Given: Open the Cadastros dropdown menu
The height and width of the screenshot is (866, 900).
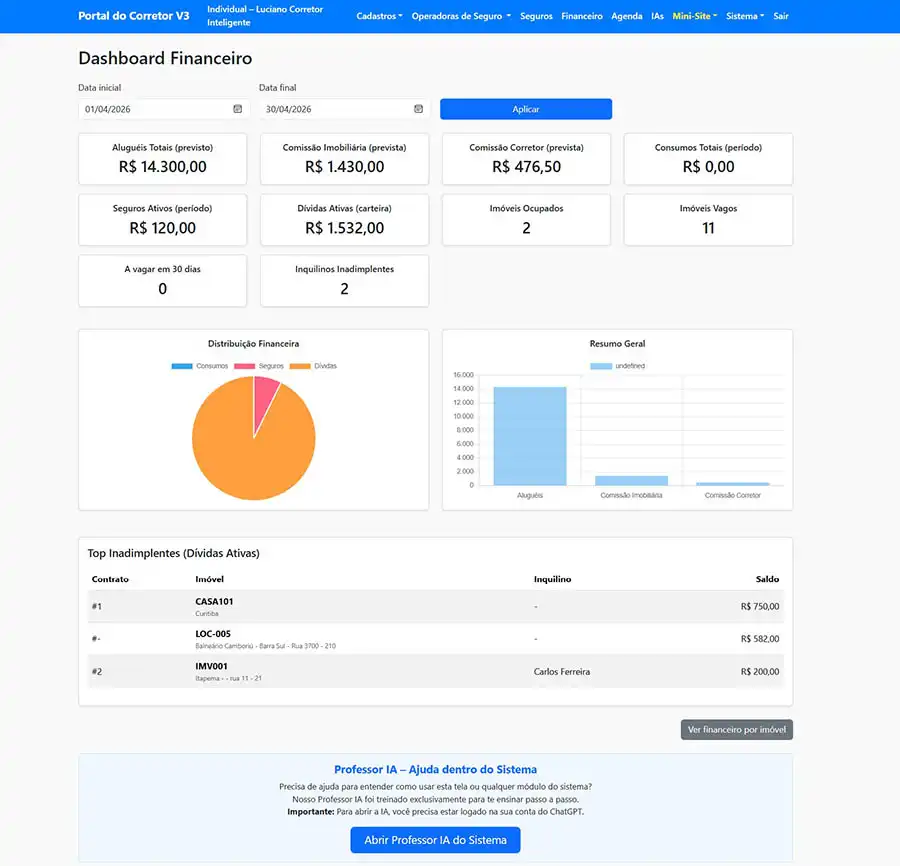Looking at the screenshot, I should pyautogui.click(x=379, y=16).
